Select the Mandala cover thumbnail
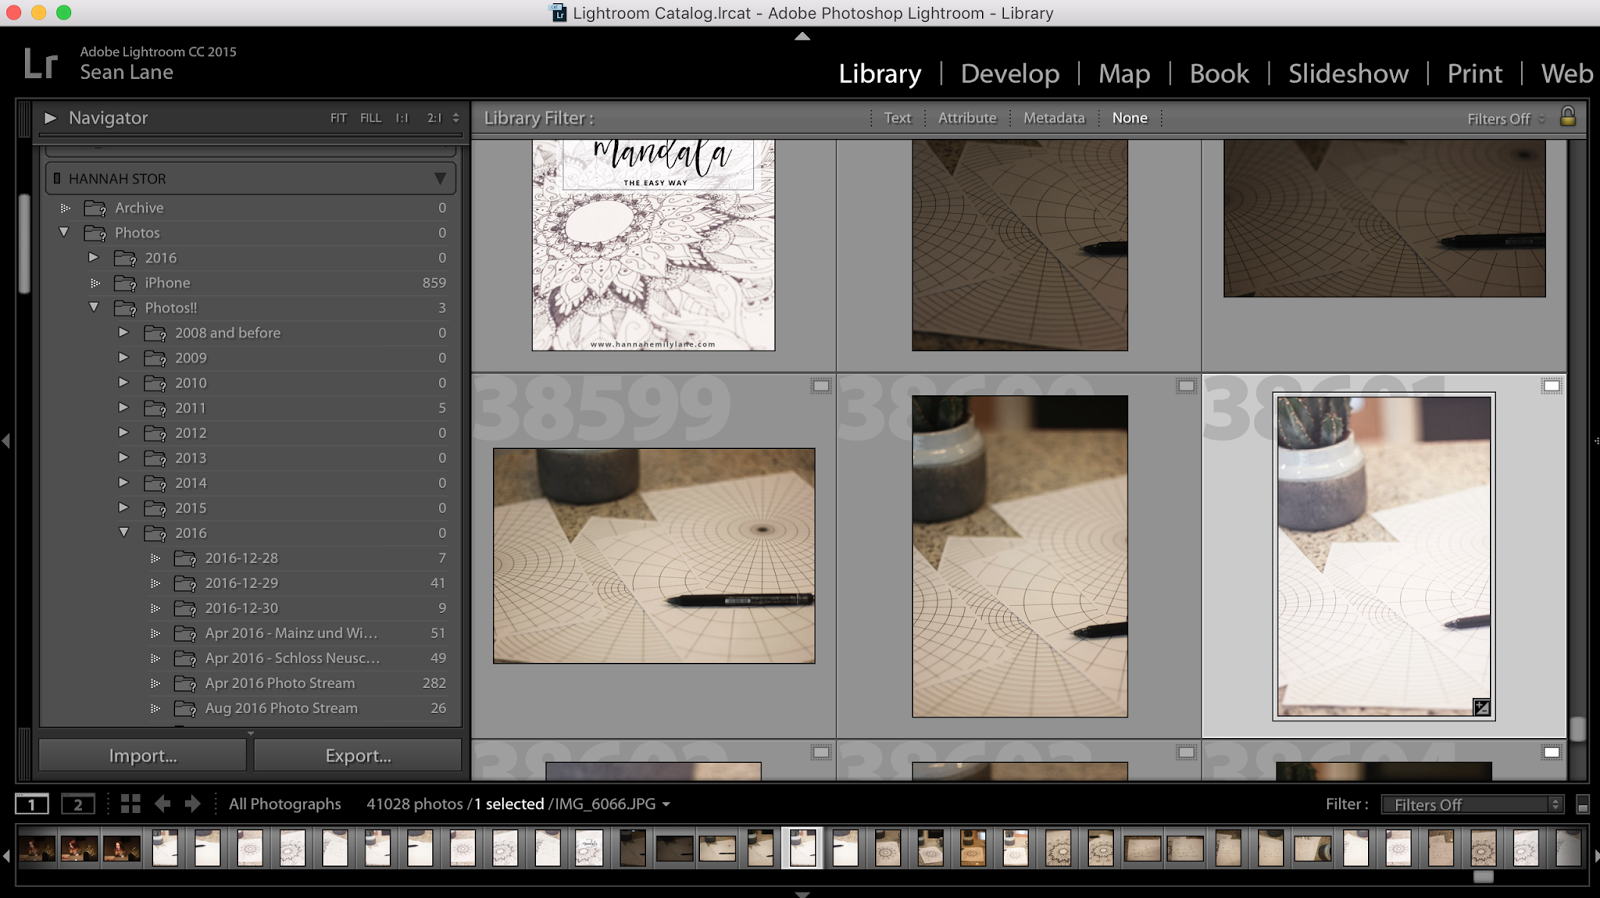 (x=653, y=245)
